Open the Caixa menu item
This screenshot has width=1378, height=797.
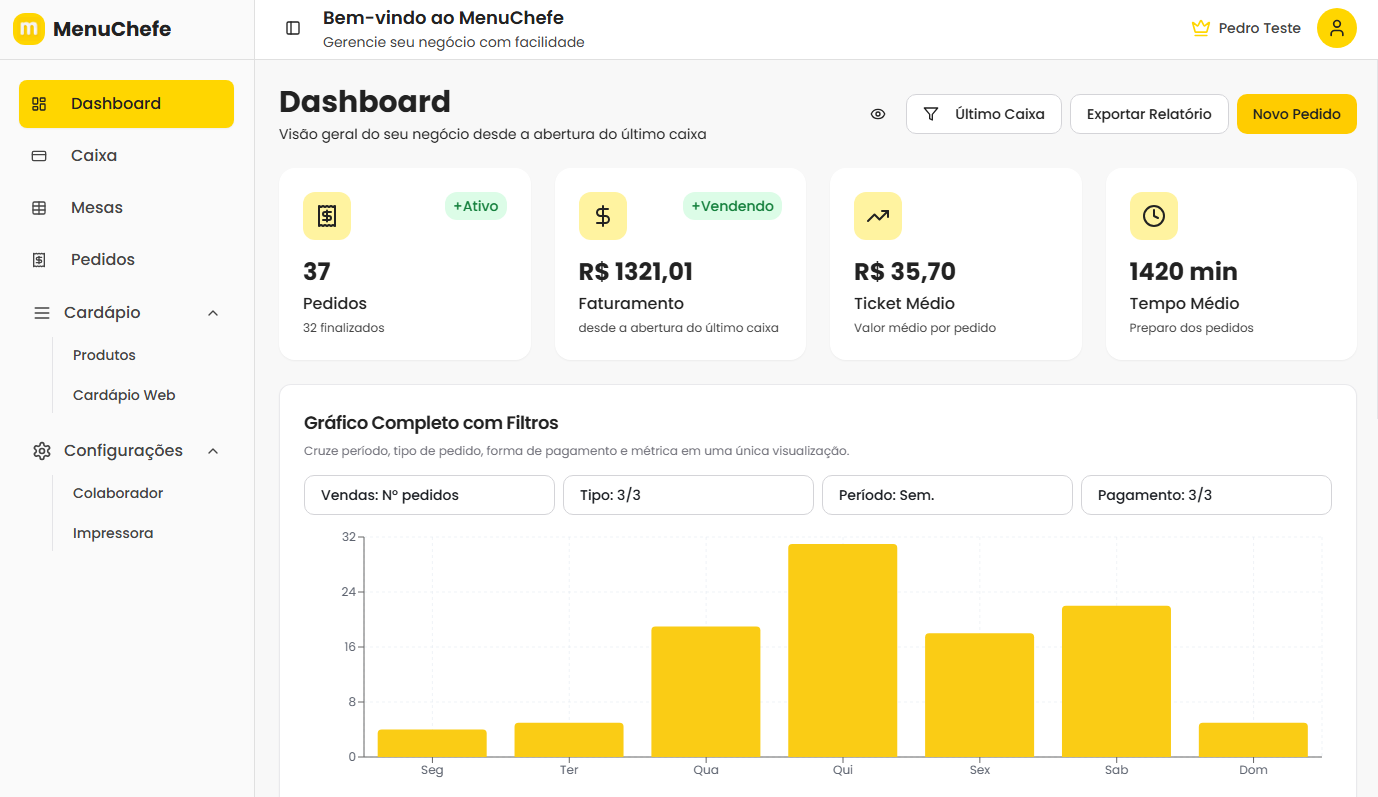126,156
